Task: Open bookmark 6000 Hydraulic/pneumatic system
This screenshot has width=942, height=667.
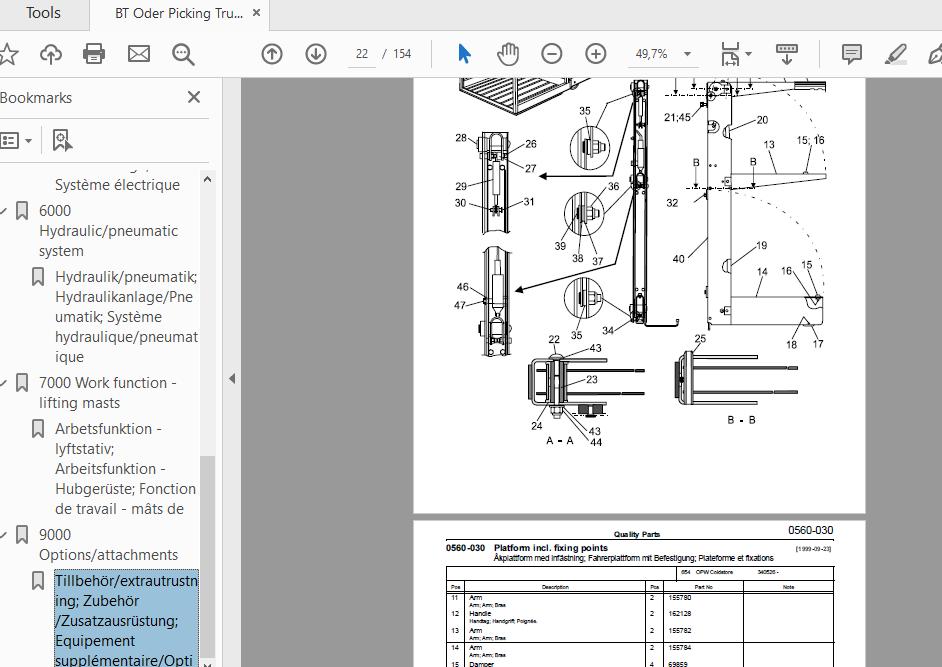Action: (109, 231)
